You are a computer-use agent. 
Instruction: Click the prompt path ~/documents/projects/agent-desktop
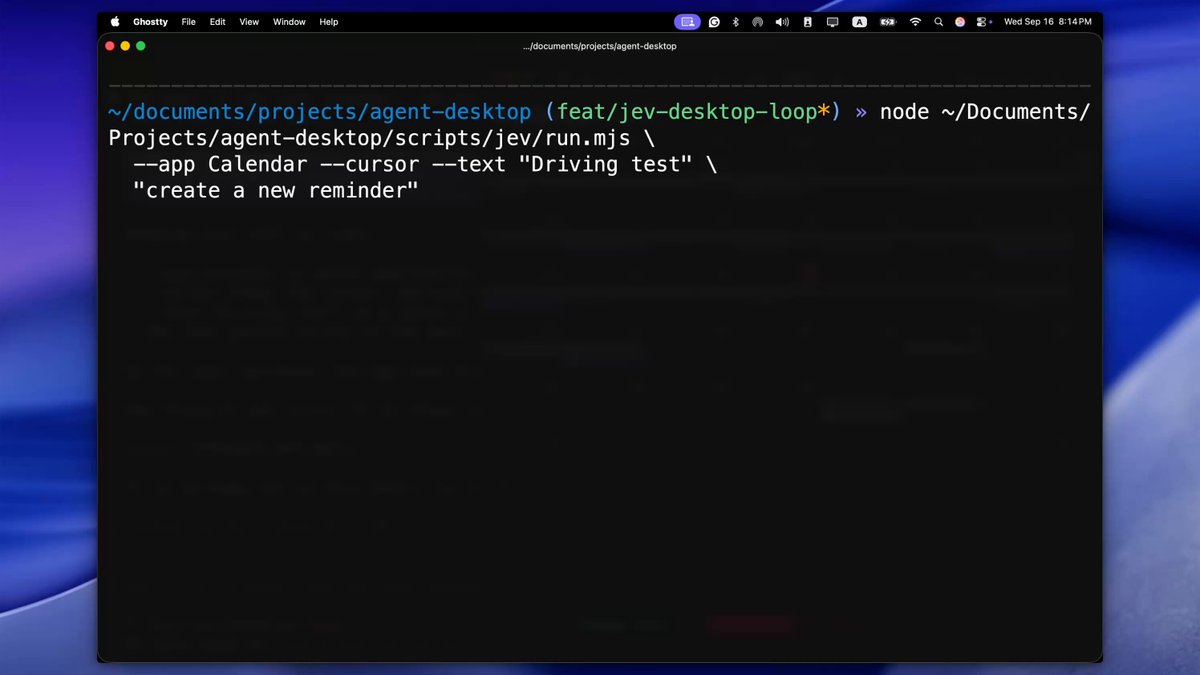point(320,112)
